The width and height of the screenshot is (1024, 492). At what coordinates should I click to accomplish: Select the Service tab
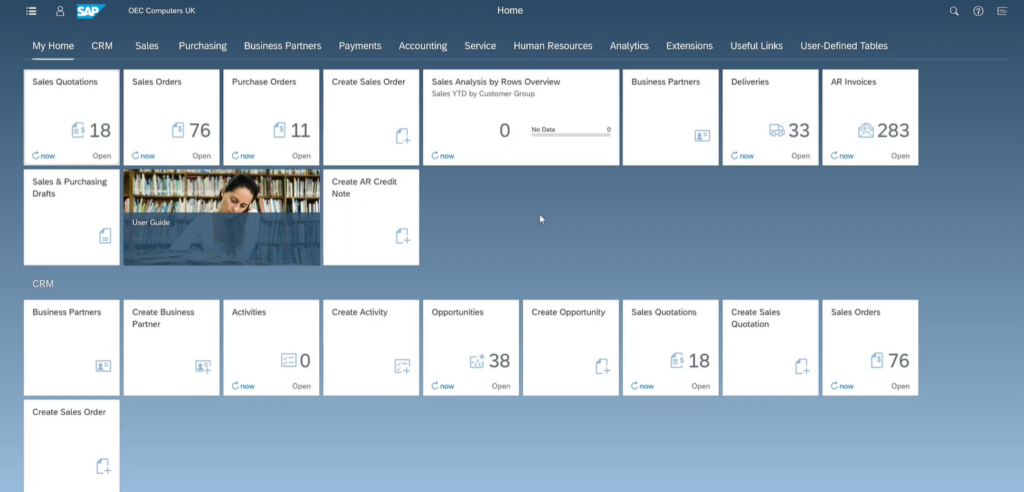coord(480,46)
